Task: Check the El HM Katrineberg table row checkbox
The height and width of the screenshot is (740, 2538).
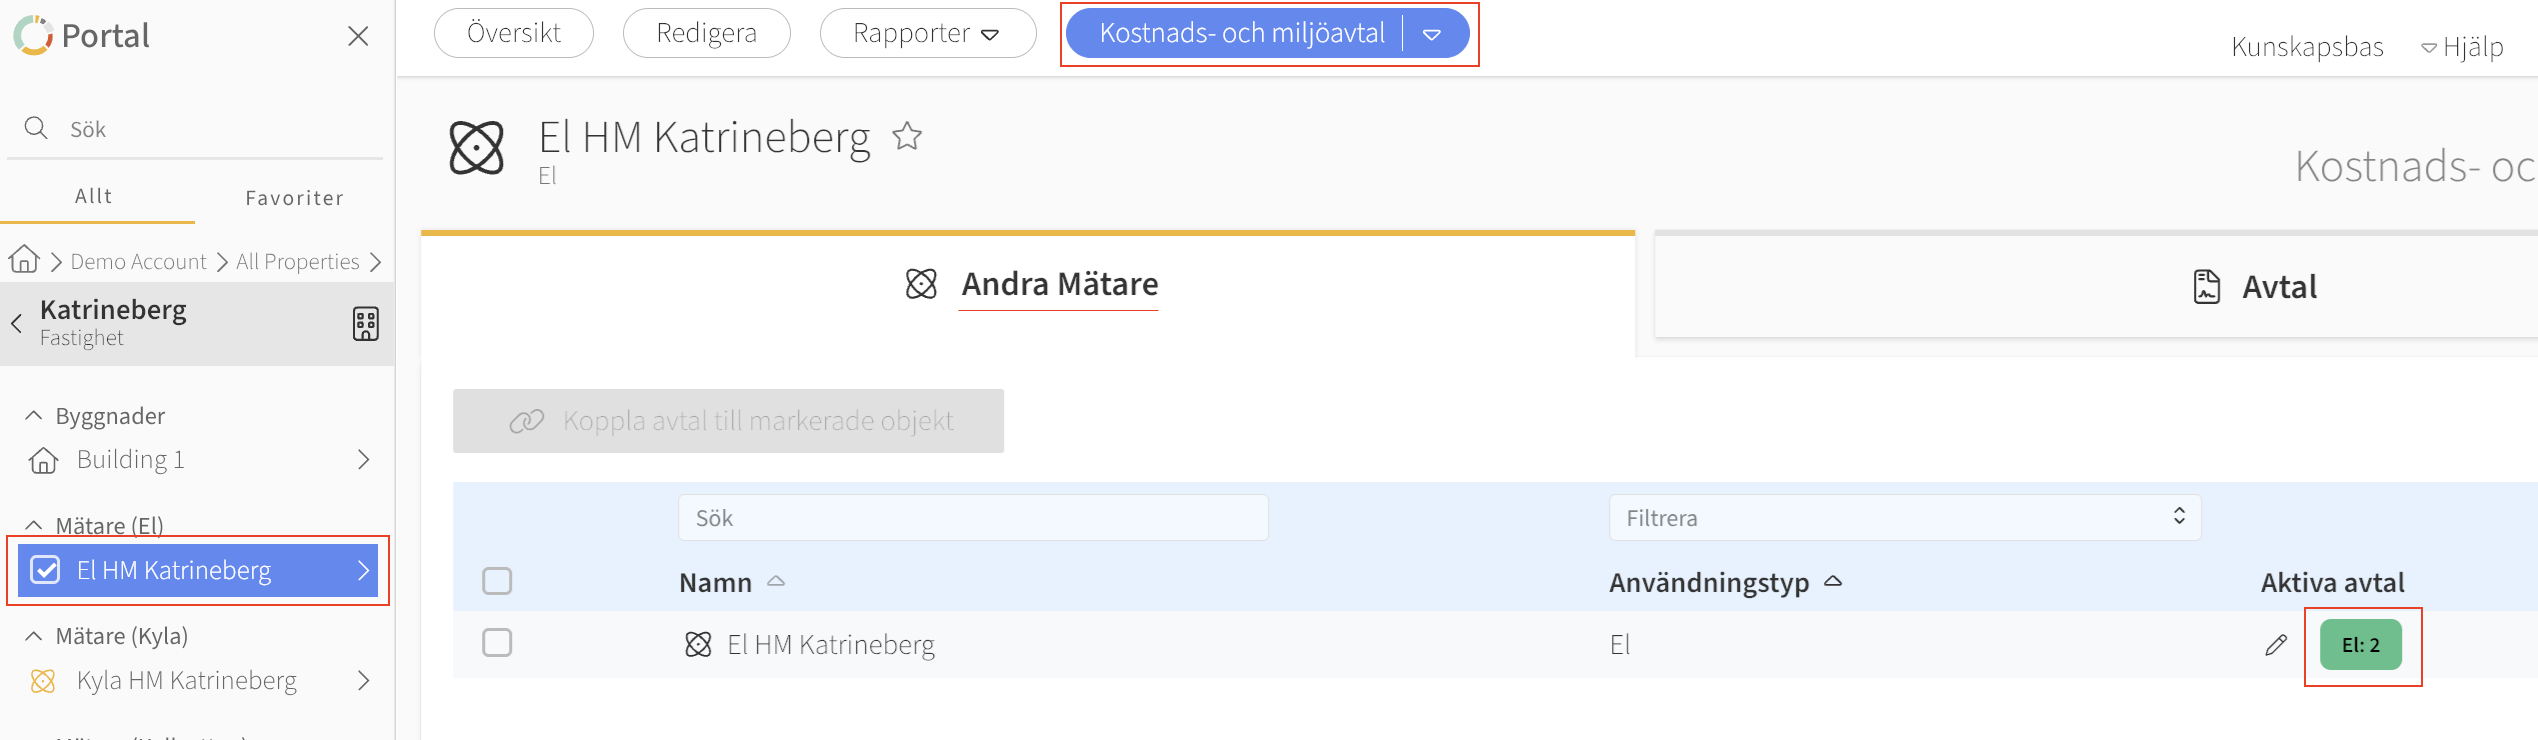Action: pos(497,643)
